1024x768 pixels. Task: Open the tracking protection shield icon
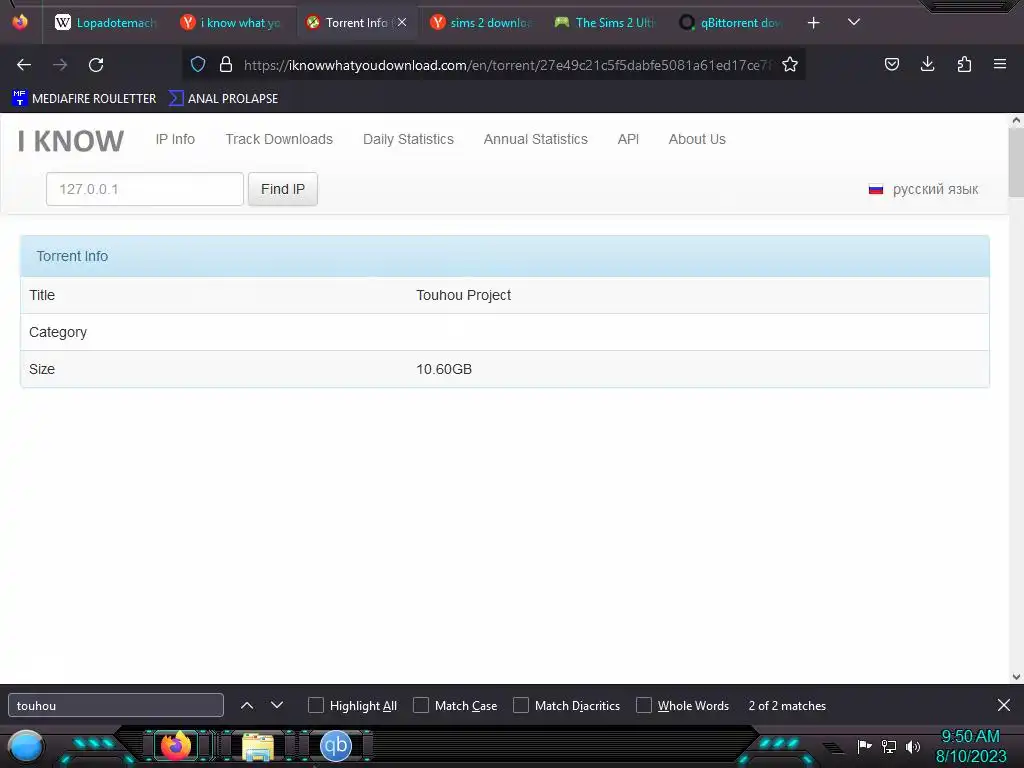point(198,64)
